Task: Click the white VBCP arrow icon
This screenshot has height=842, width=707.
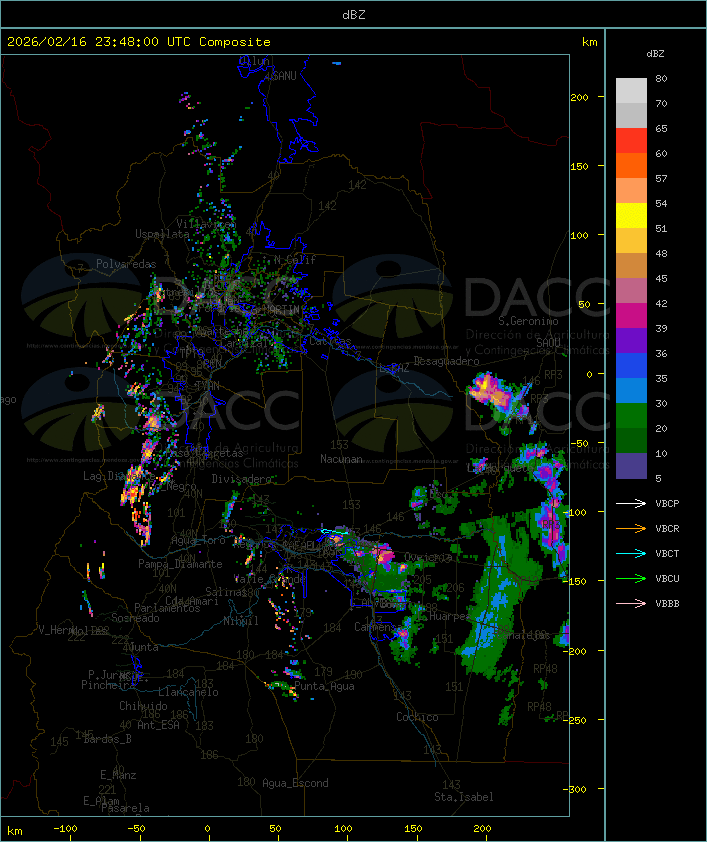Action: (631, 503)
